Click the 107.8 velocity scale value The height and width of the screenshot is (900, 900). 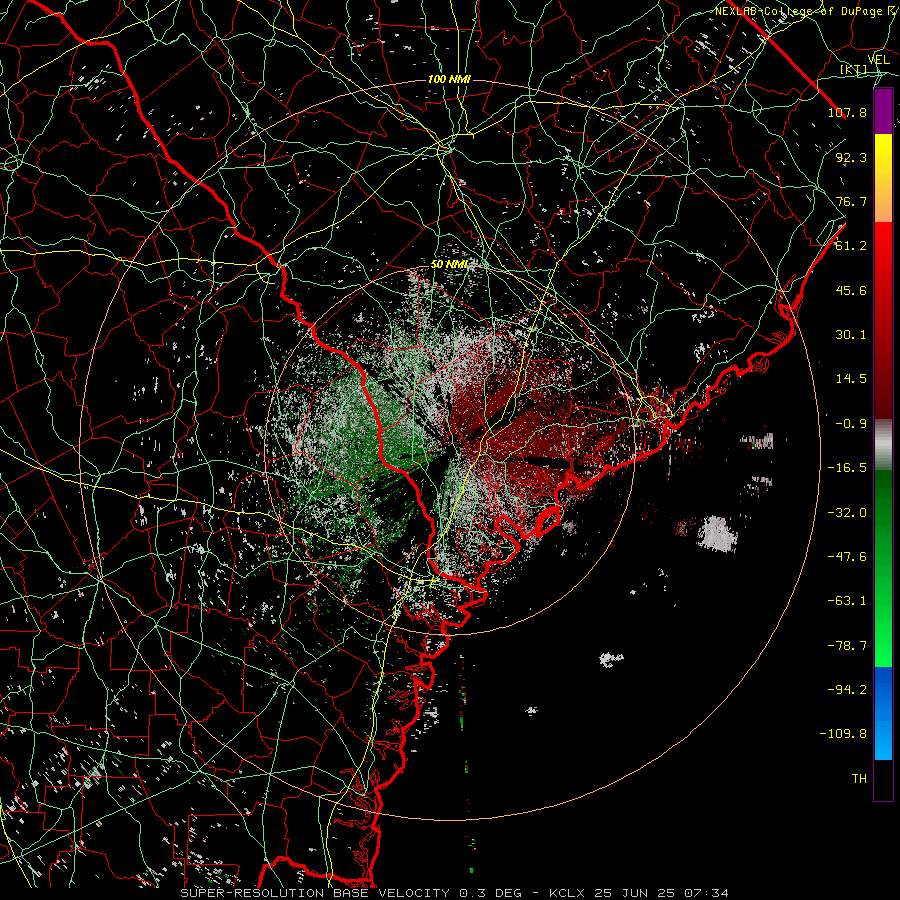(847, 112)
